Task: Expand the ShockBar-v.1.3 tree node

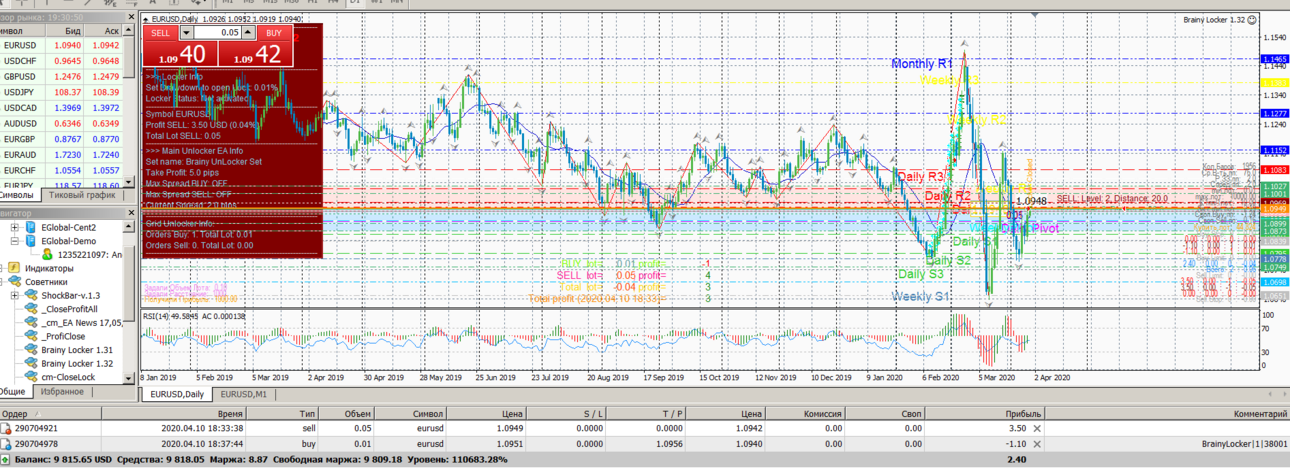Action: tap(15, 295)
